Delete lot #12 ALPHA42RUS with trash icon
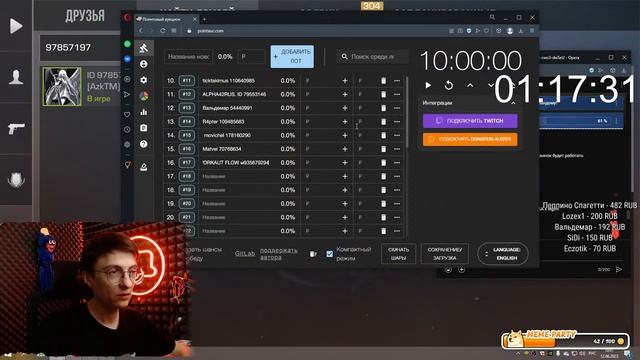The image size is (640, 360). 383,94
